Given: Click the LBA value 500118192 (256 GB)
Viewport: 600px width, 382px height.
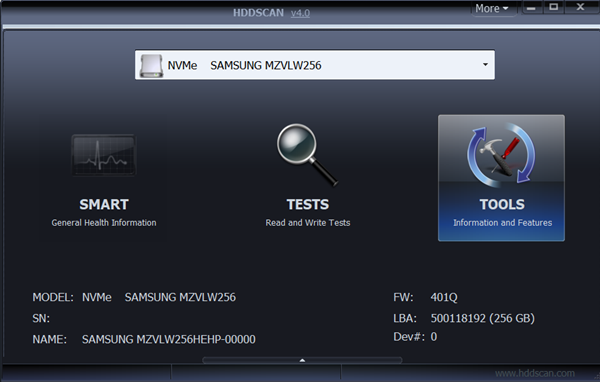Looking at the screenshot, I should click(x=483, y=318).
